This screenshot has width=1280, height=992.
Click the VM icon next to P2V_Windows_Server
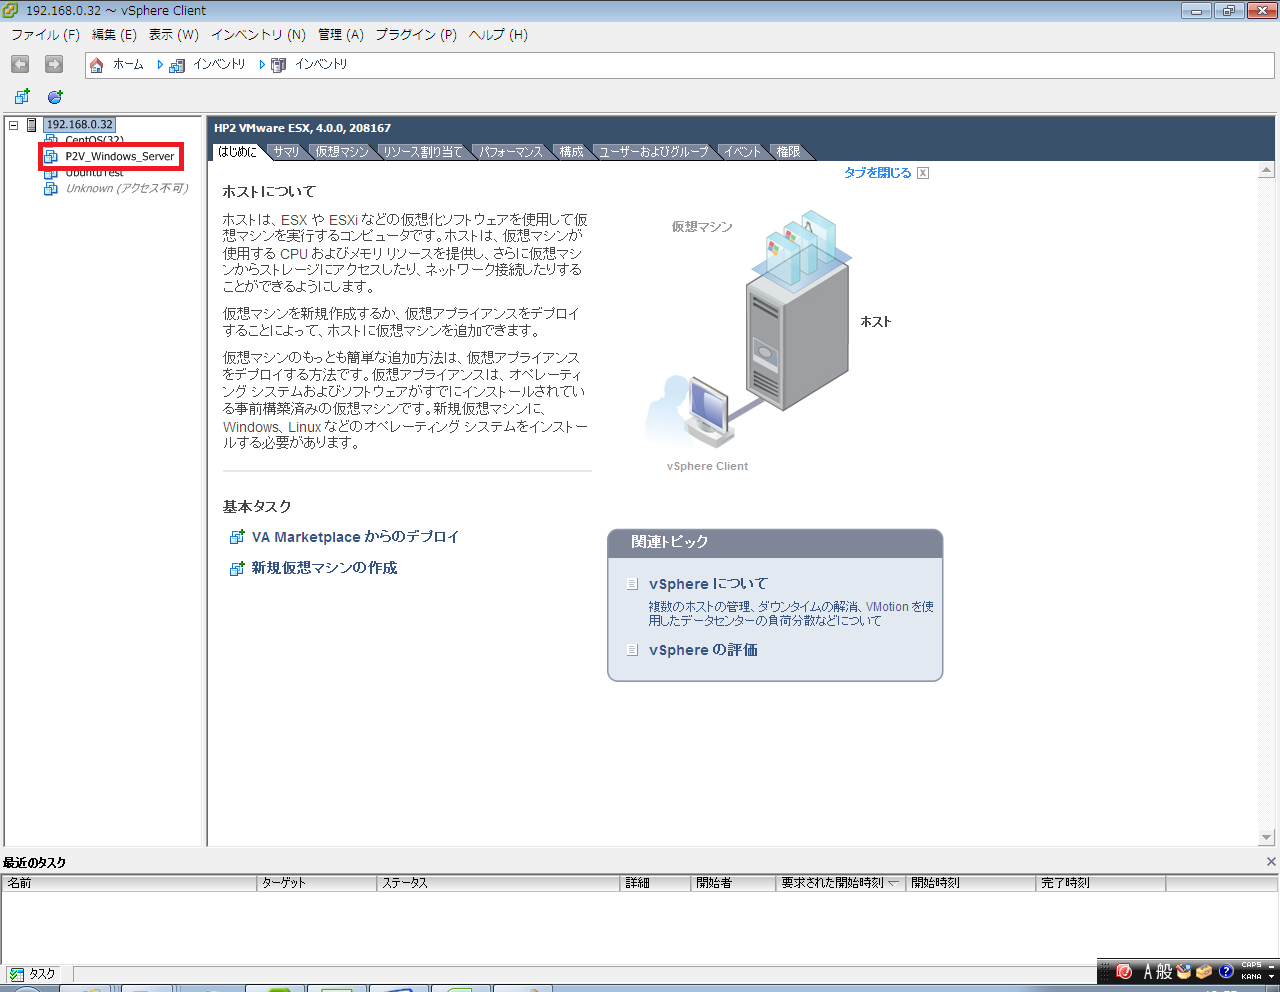click(51, 157)
